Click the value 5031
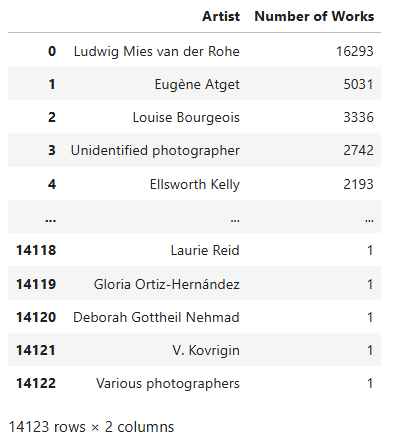The image size is (393, 441). click(x=358, y=84)
